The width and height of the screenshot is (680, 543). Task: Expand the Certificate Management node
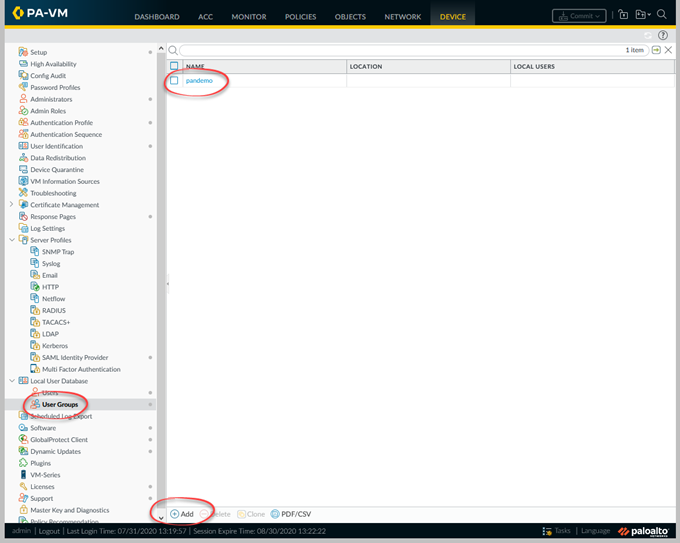[12, 205]
